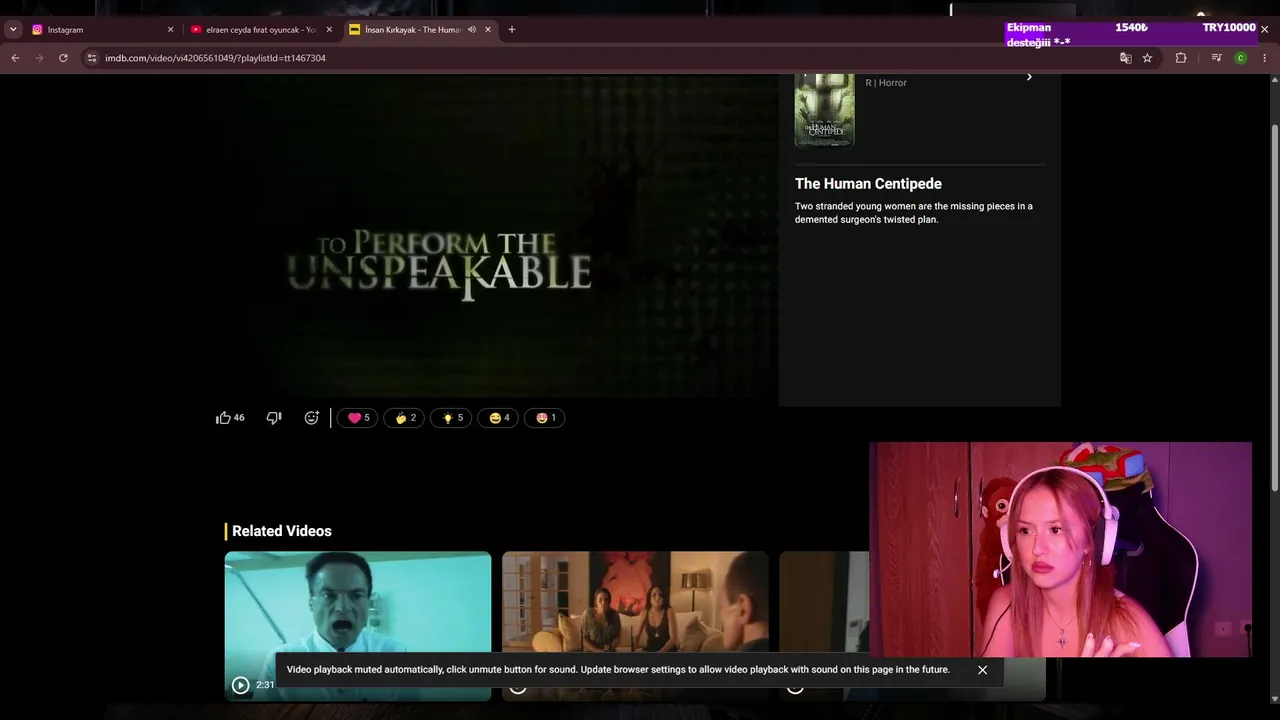Image resolution: width=1280 pixels, height=720 pixels.
Task: Close the YouTube tab
Action: 329,30
